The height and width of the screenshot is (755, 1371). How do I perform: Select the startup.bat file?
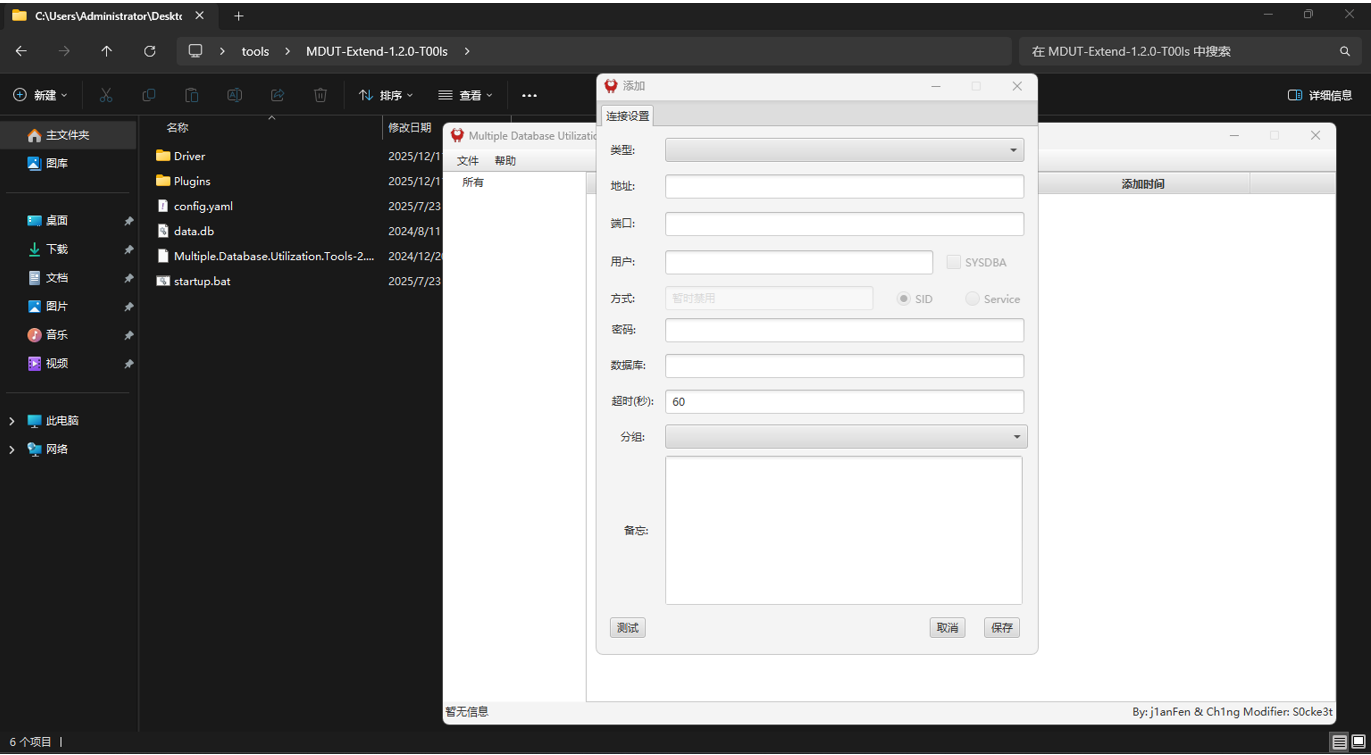(x=202, y=281)
